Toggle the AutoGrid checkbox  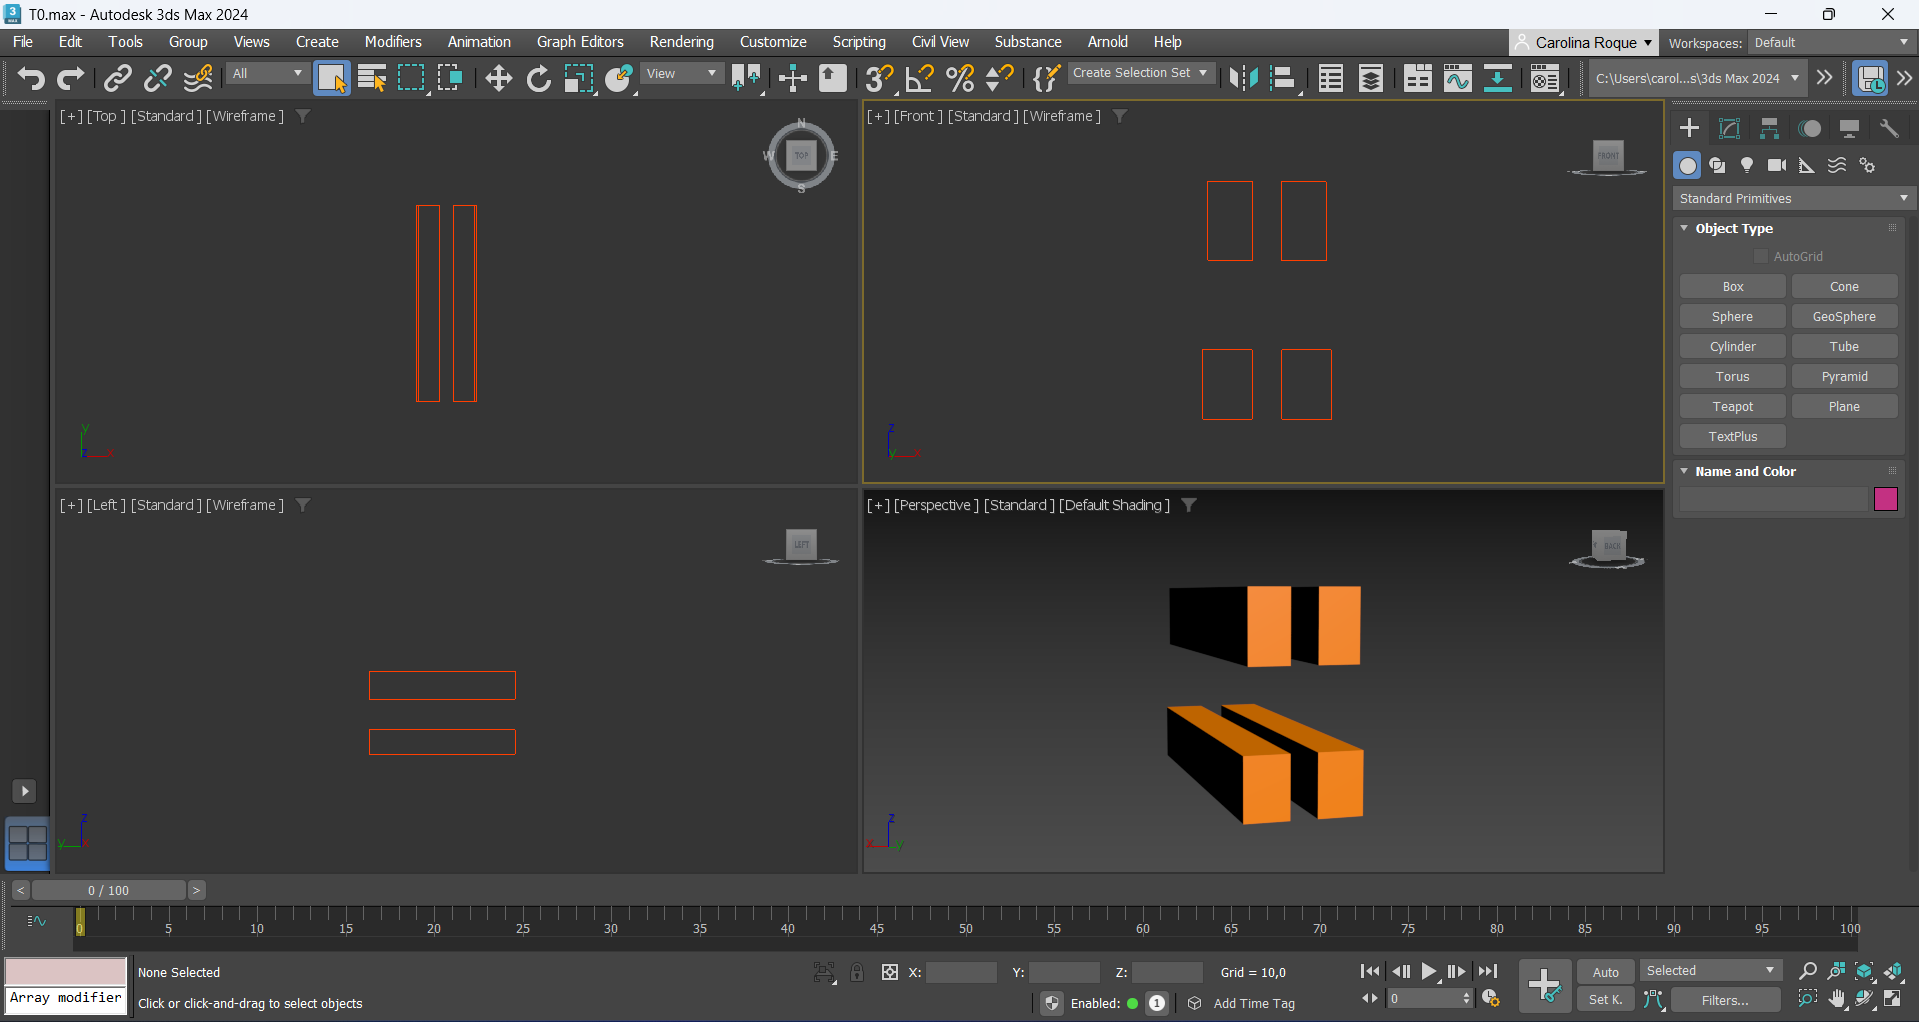pos(1761,256)
